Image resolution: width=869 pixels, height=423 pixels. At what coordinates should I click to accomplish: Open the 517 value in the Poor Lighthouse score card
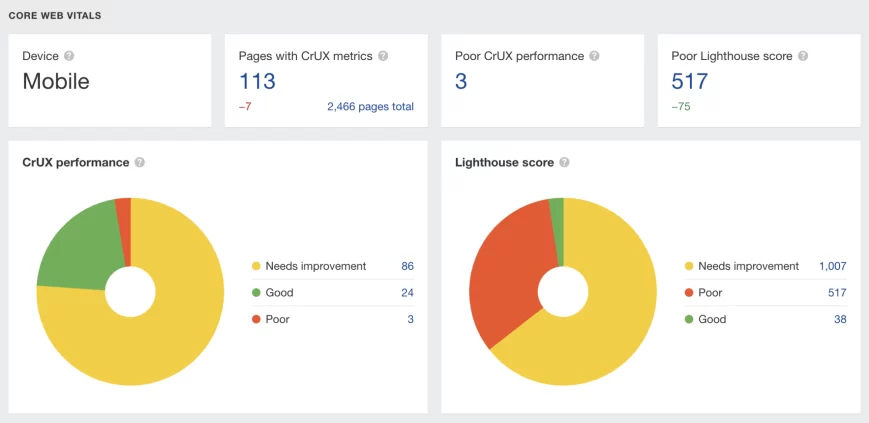[690, 81]
